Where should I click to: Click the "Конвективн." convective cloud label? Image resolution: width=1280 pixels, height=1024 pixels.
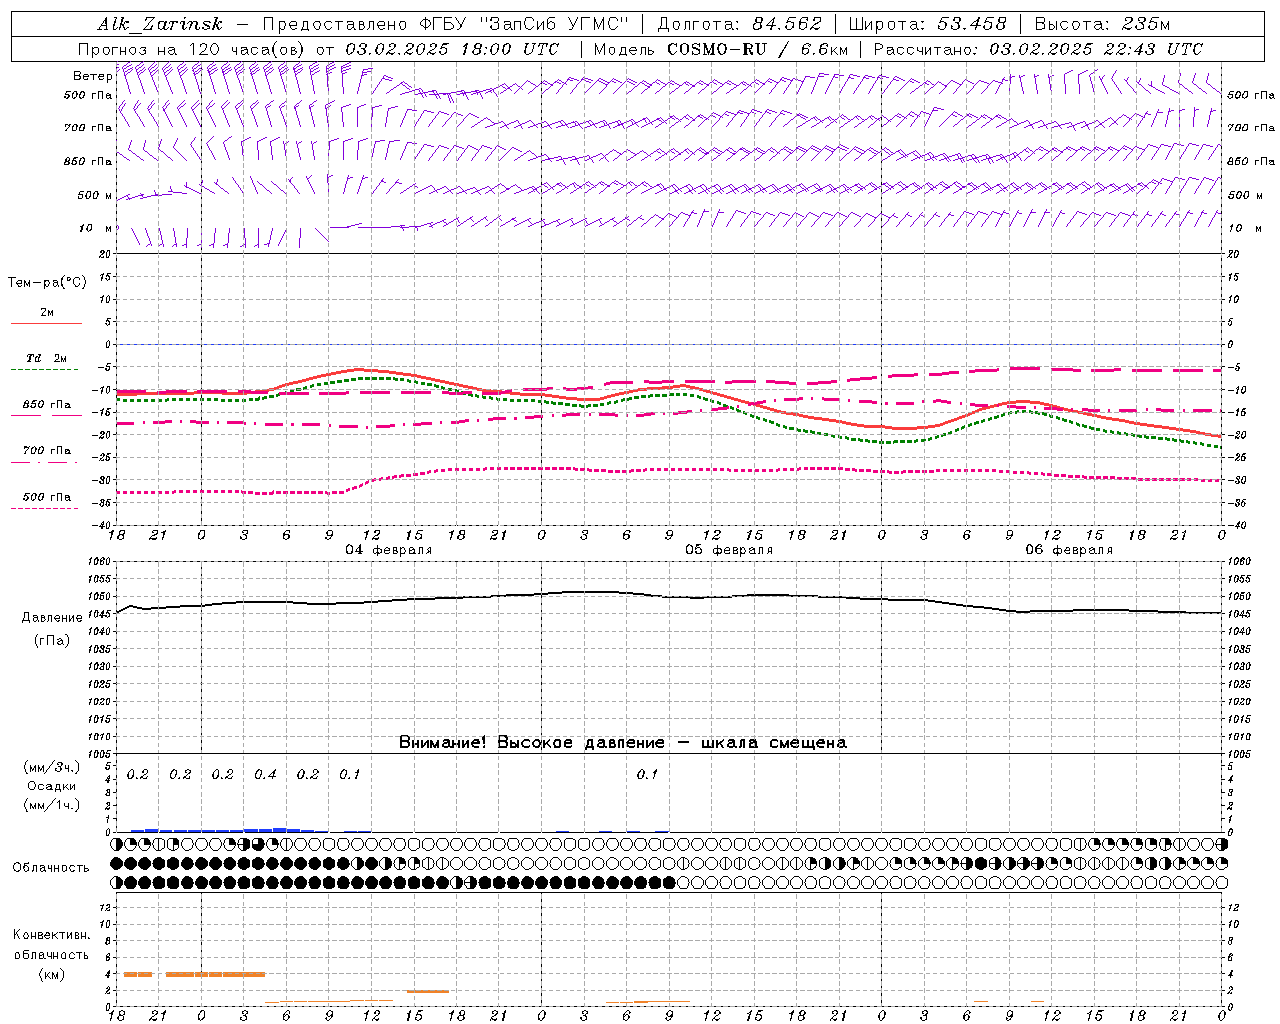pyautogui.click(x=51, y=935)
